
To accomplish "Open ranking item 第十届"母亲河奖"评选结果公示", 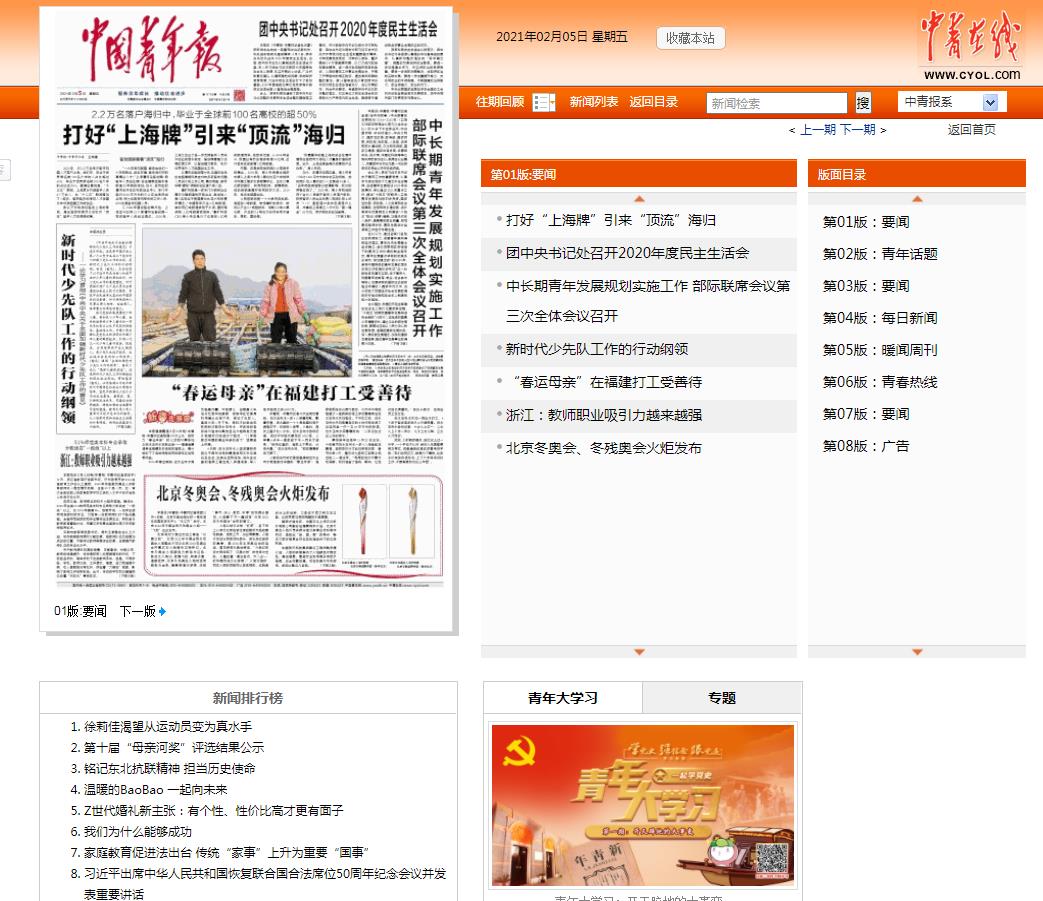I will 174,747.
